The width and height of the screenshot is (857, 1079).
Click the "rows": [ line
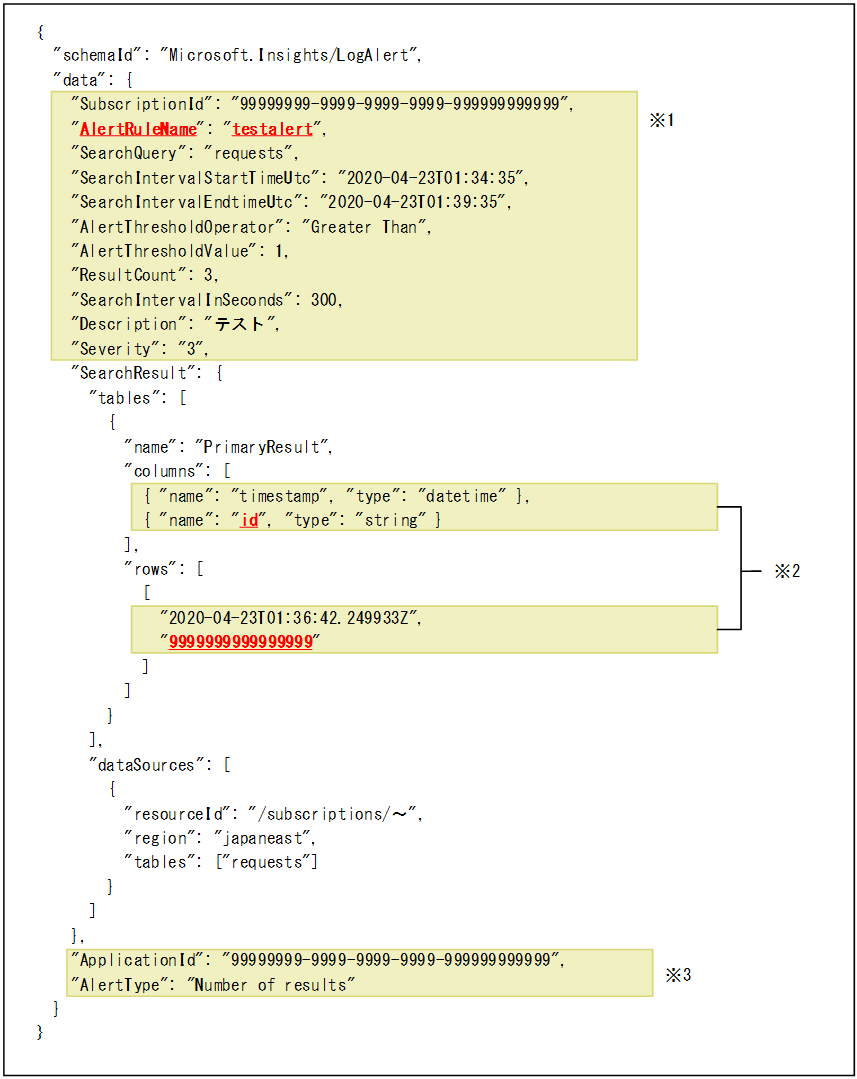coord(164,569)
